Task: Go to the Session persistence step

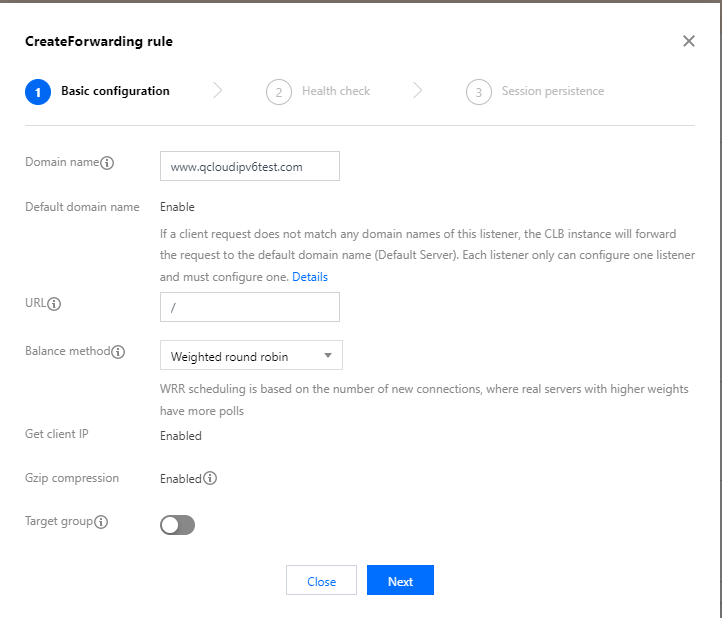Action: (552, 91)
